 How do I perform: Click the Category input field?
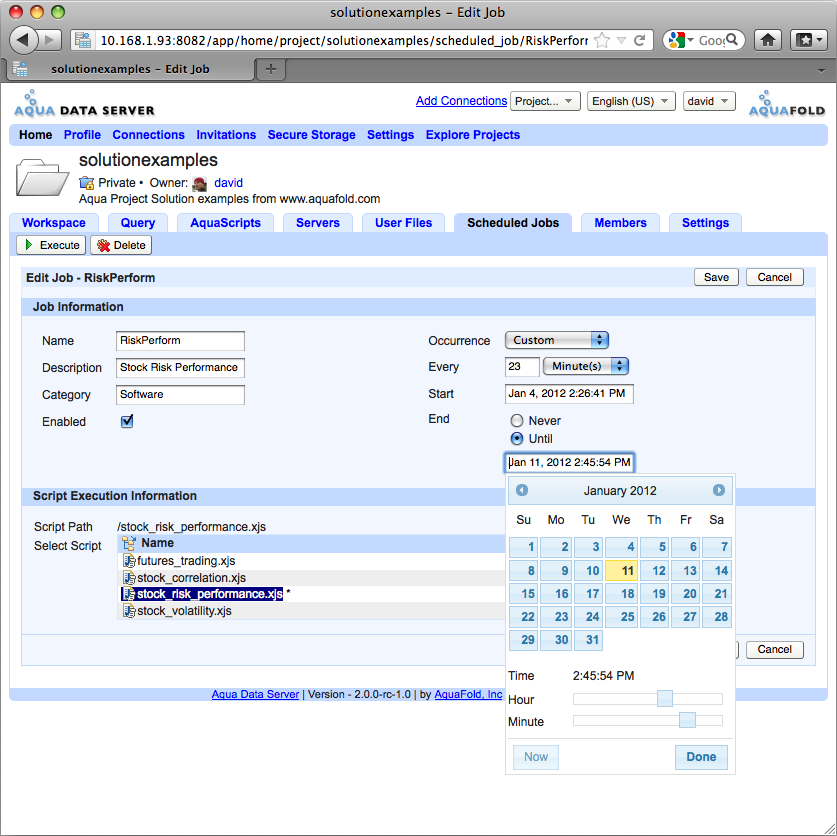click(180, 395)
